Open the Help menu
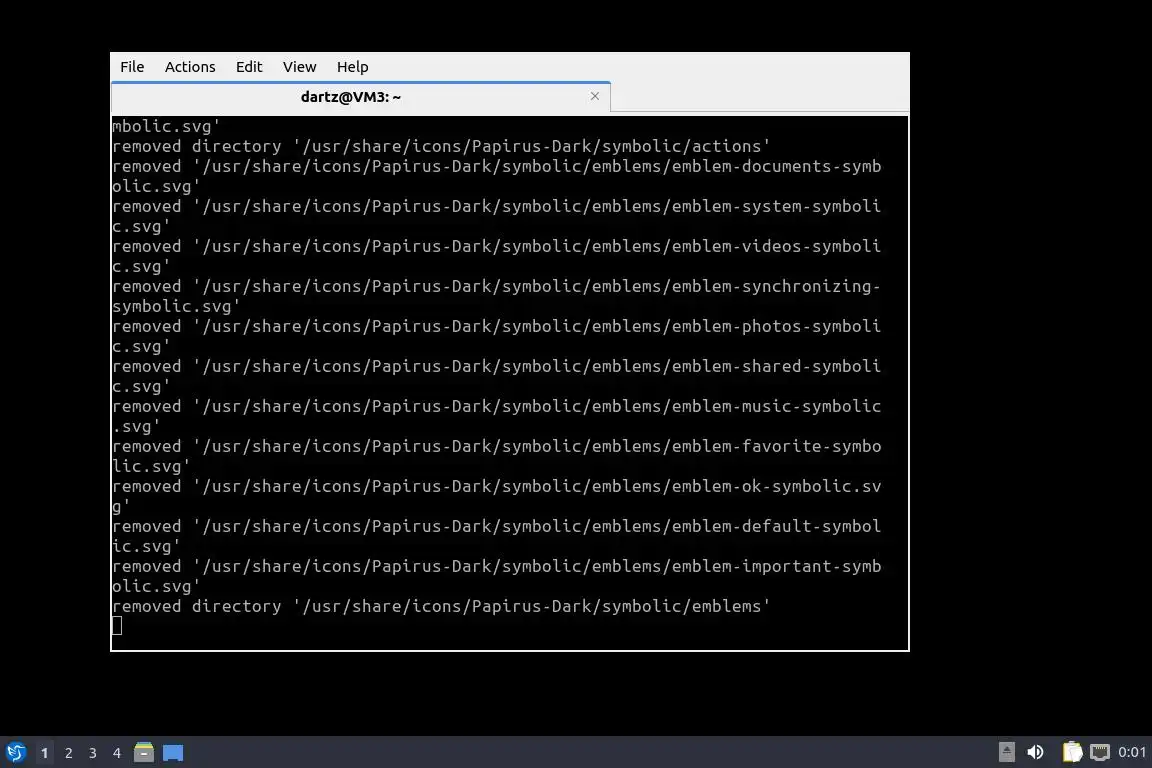Screen dimensions: 1152x768 coord(353,67)
